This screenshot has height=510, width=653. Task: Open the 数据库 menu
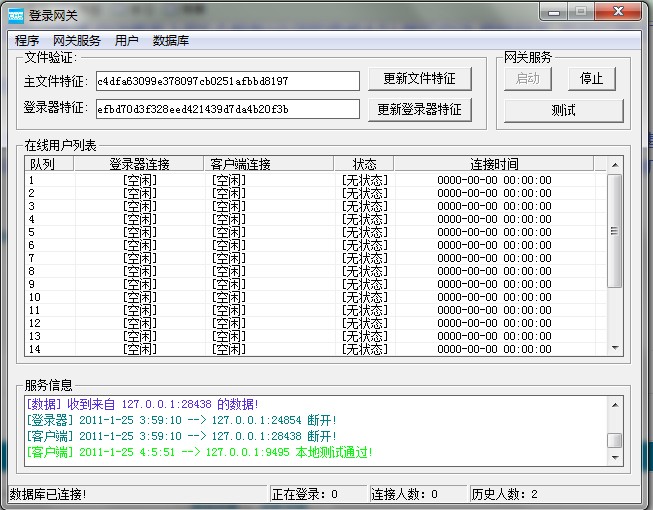click(171, 41)
